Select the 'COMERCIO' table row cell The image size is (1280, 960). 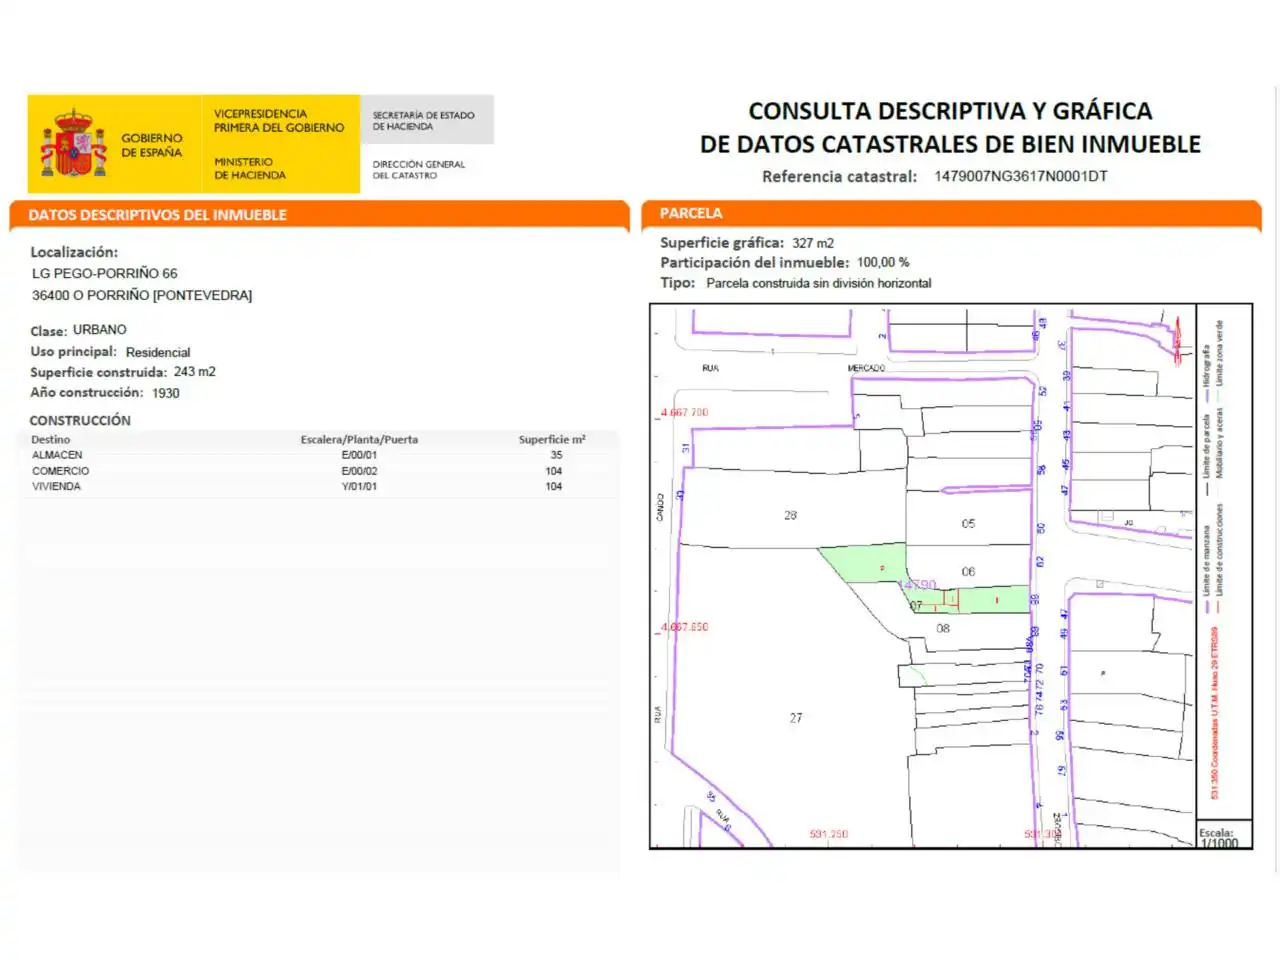pos(60,471)
